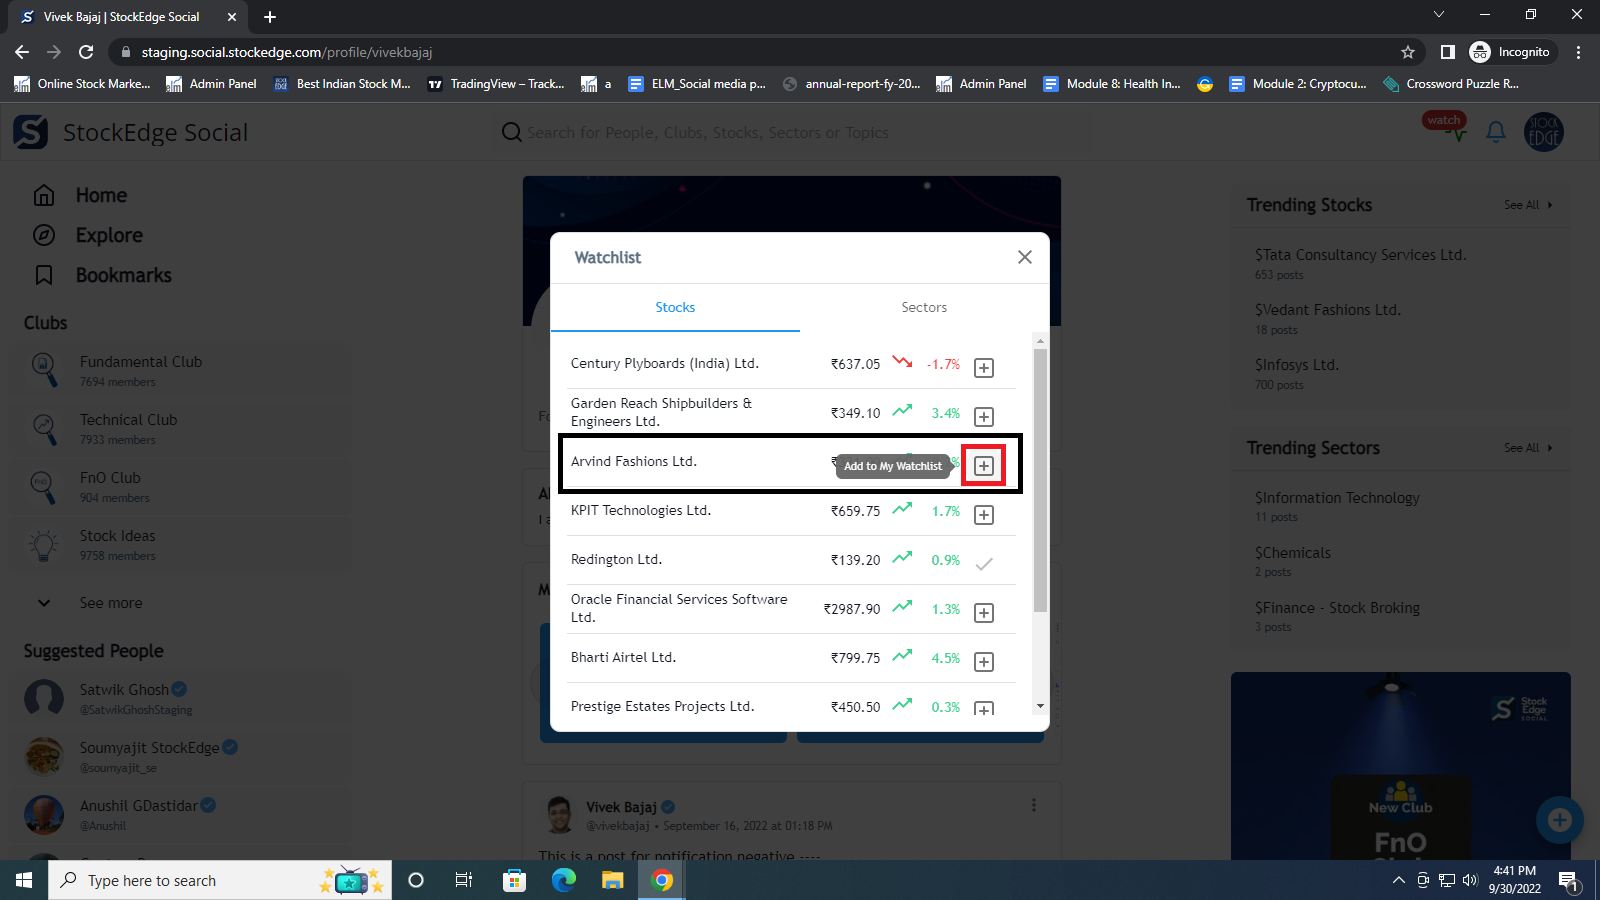
Task: Expand Trending Stocks See All
Action: 1527,205
